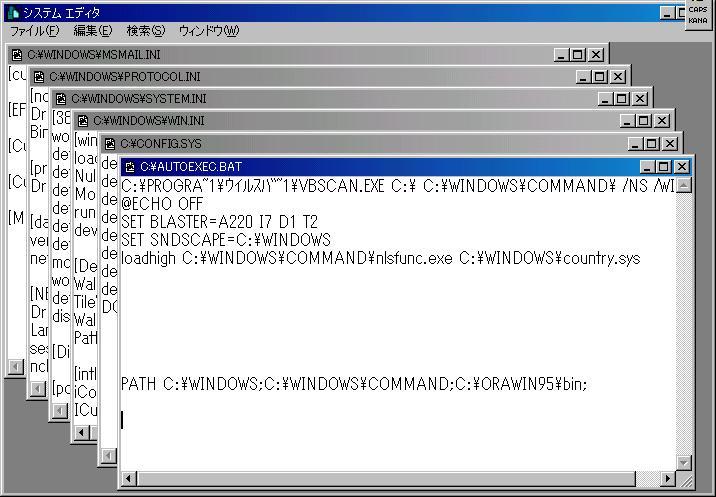Click AUTOEXEC.BAT horizontal scroll right arrow
This screenshot has width=716, height=497.
668,479
